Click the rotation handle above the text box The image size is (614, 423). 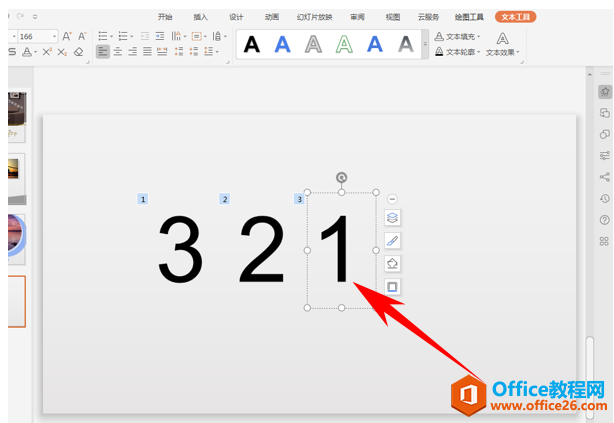(x=341, y=178)
